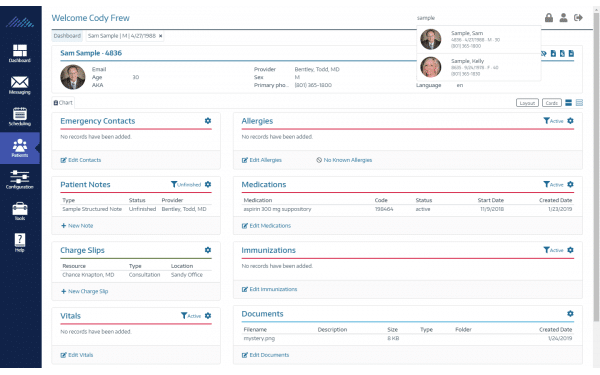The width and height of the screenshot is (600, 375).
Task: Open Allergies card settings gear
Action: click(570, 121)
